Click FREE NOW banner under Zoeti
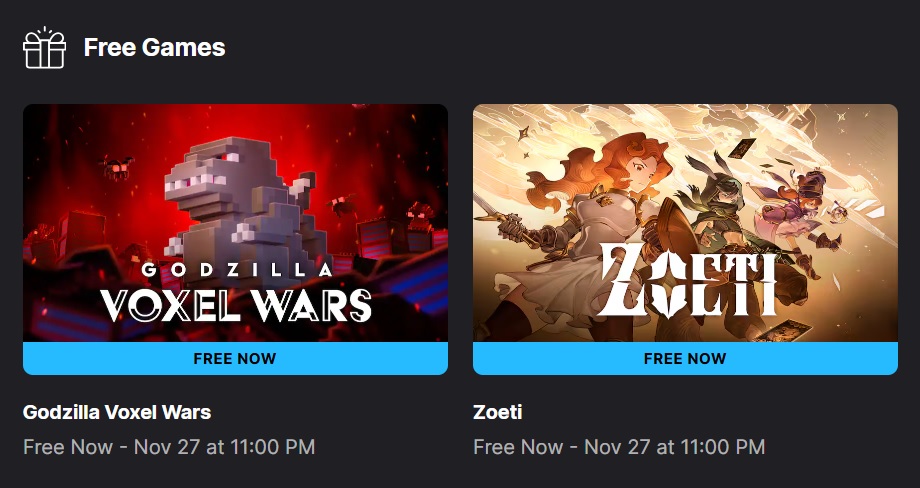 pos(685,358)
